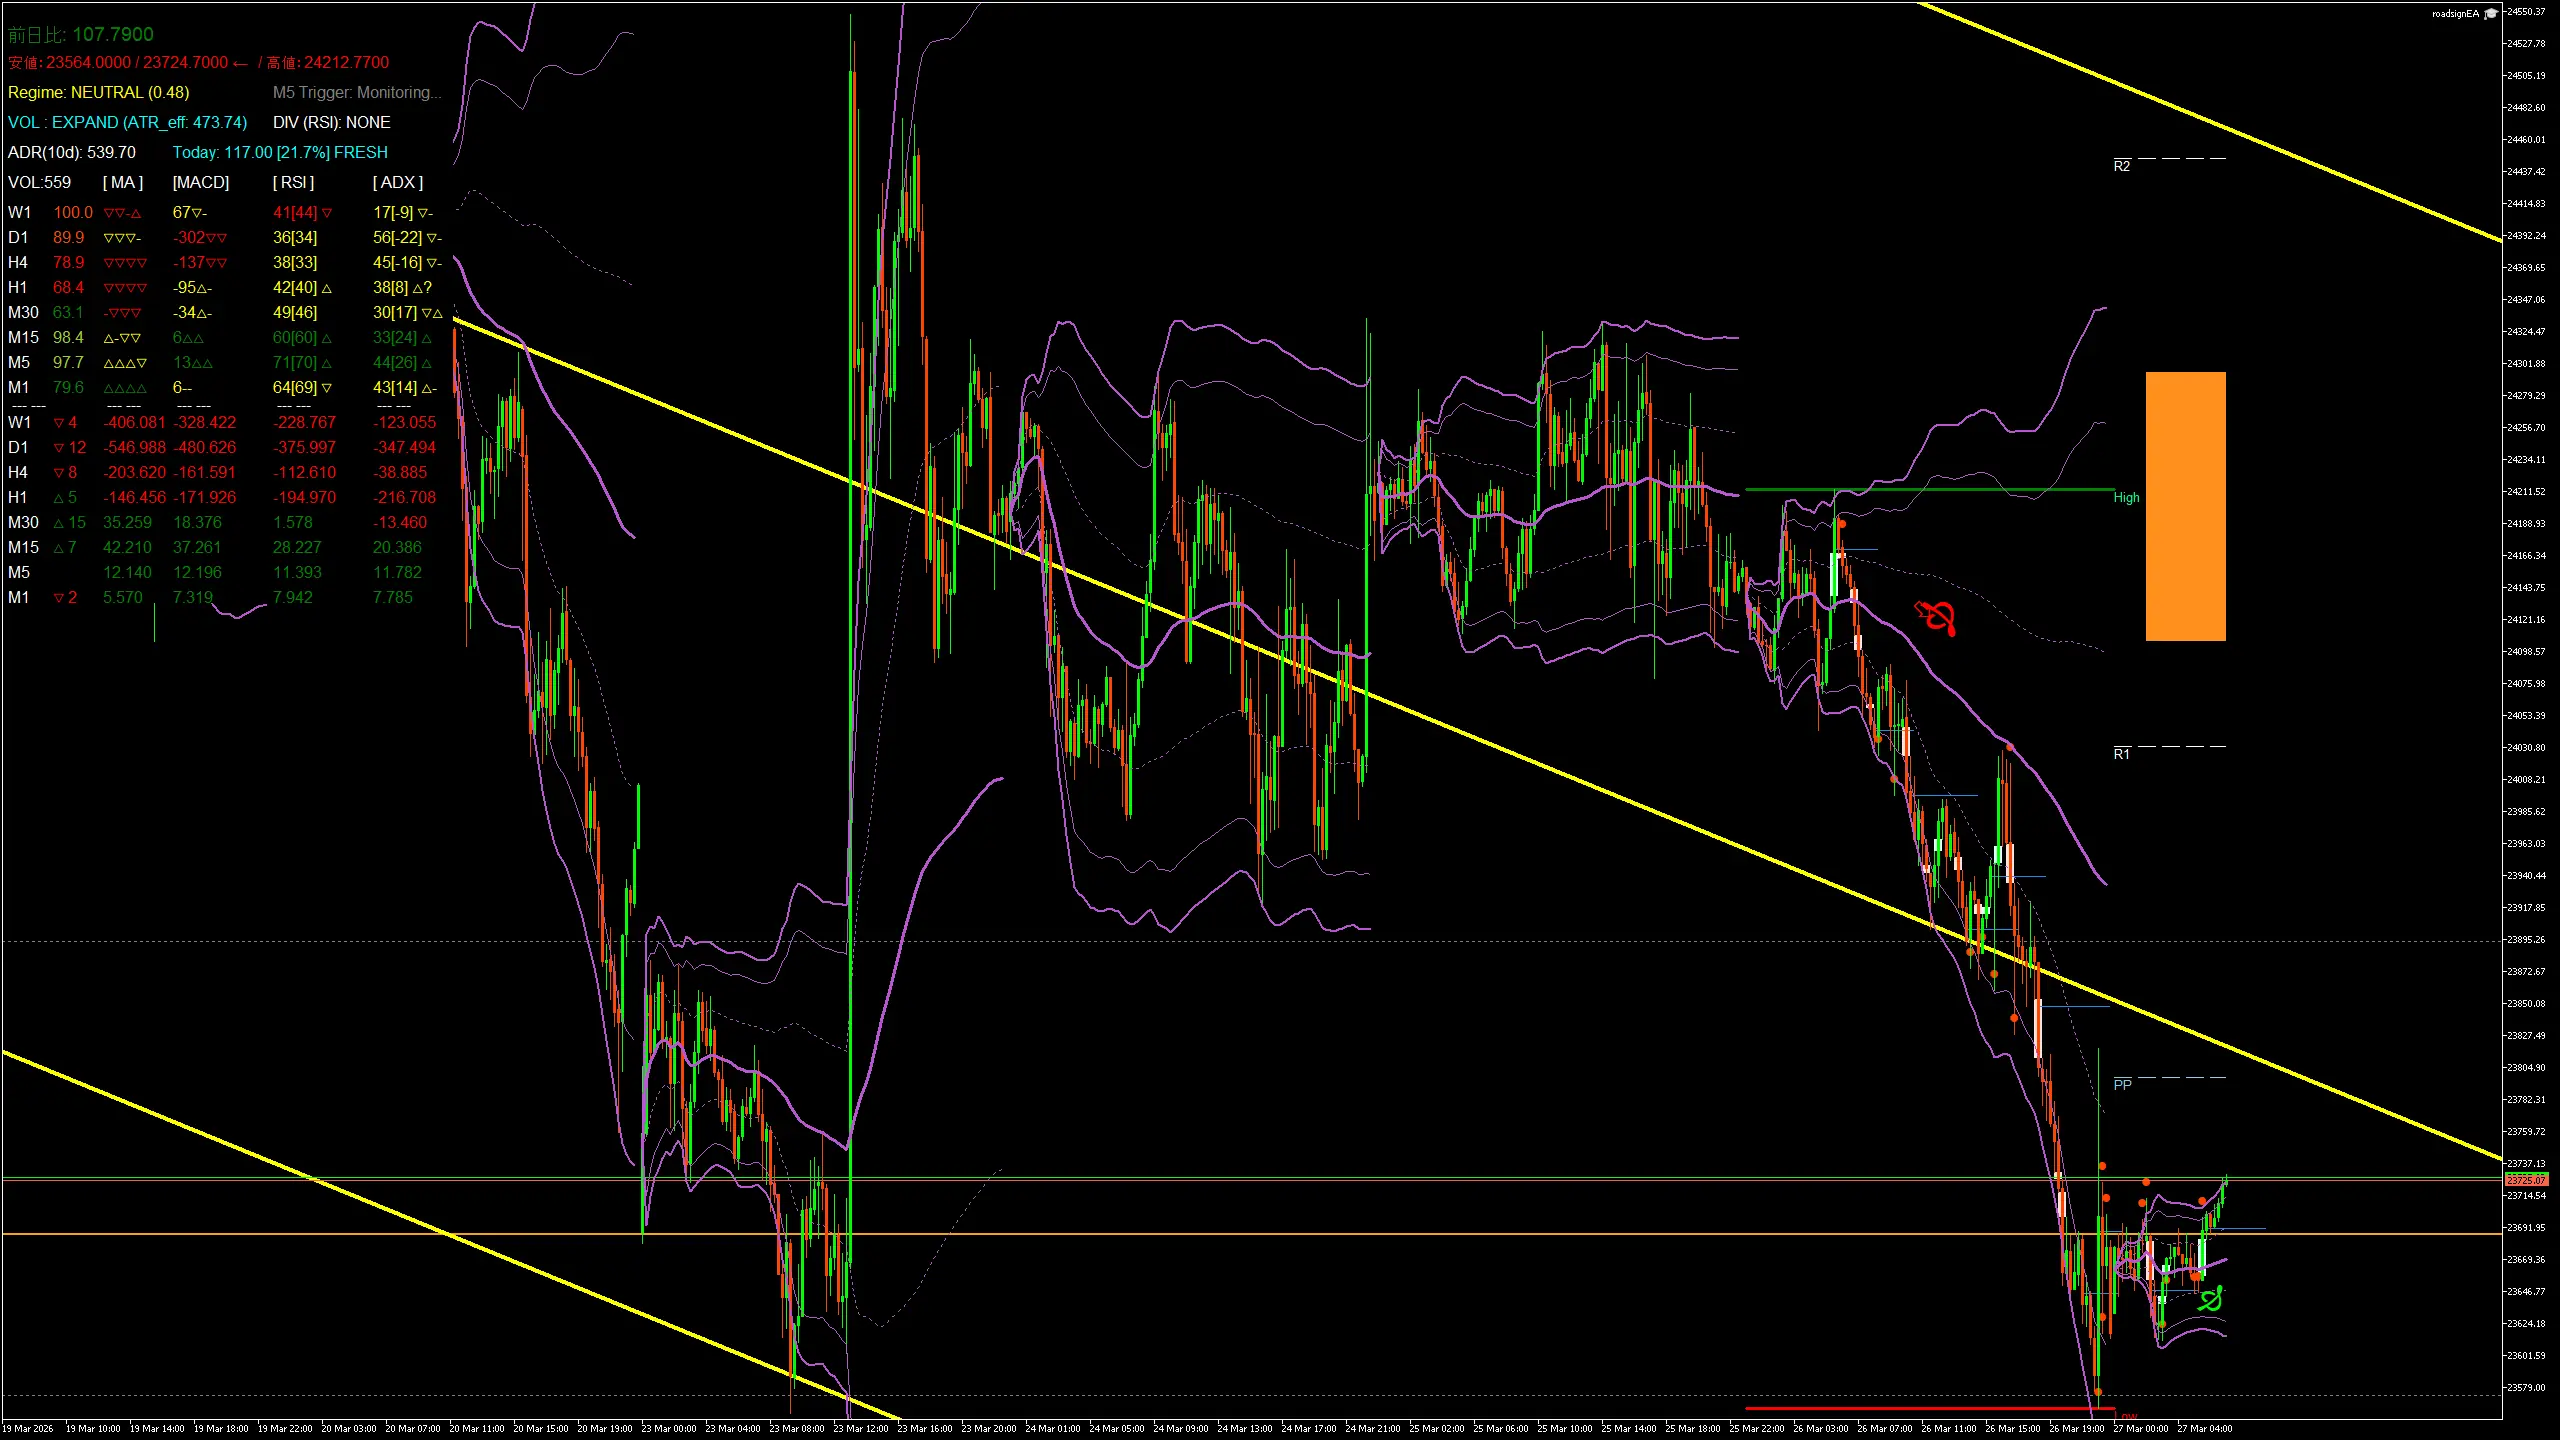Click the Regime: NEUTRAL (0.48) status text

coord(98,93)
